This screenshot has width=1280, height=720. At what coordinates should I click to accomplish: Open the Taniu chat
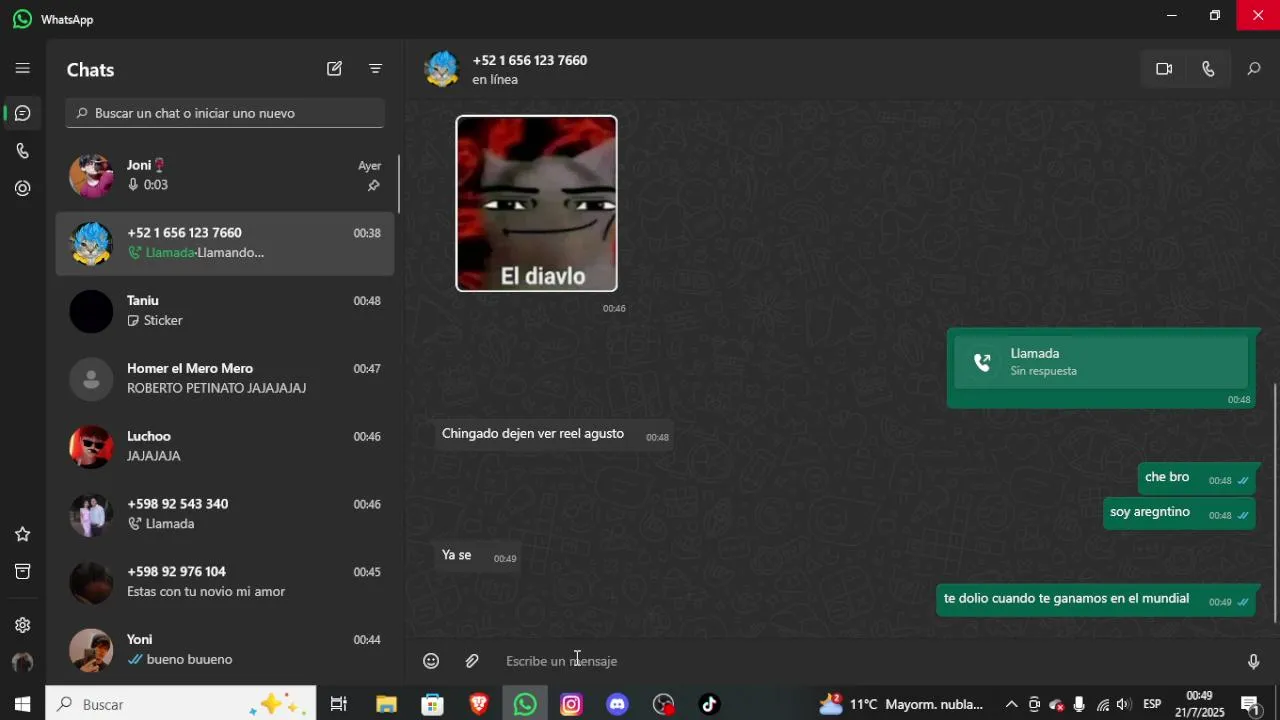coord(225,311)
